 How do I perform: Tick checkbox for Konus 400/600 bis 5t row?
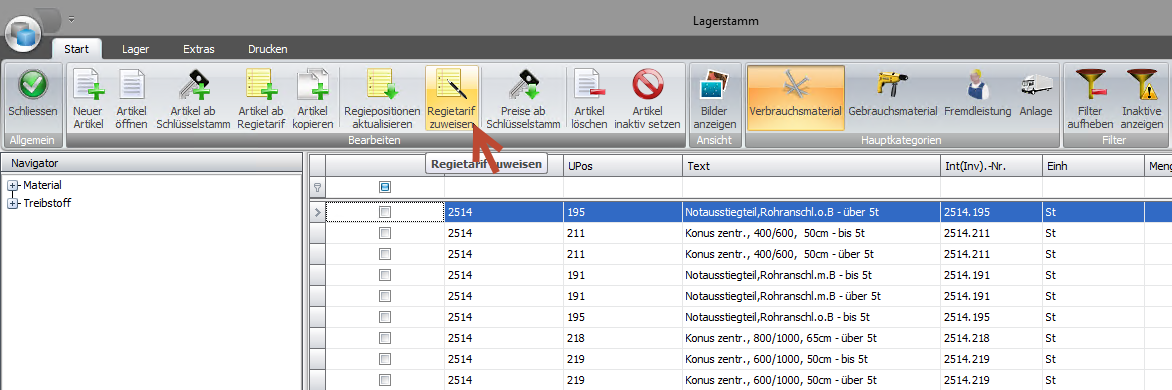click(385, 234)
